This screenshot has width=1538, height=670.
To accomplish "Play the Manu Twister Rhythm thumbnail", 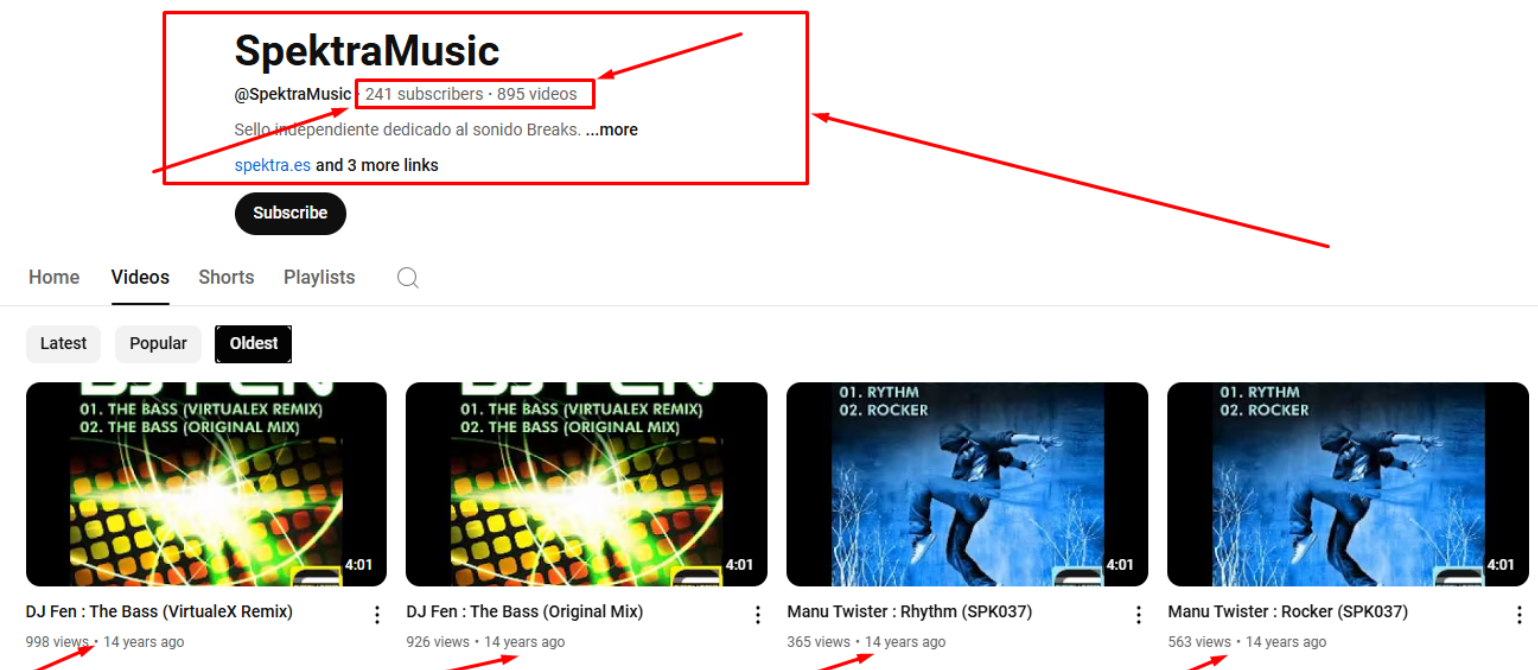I will pos(967,484).
